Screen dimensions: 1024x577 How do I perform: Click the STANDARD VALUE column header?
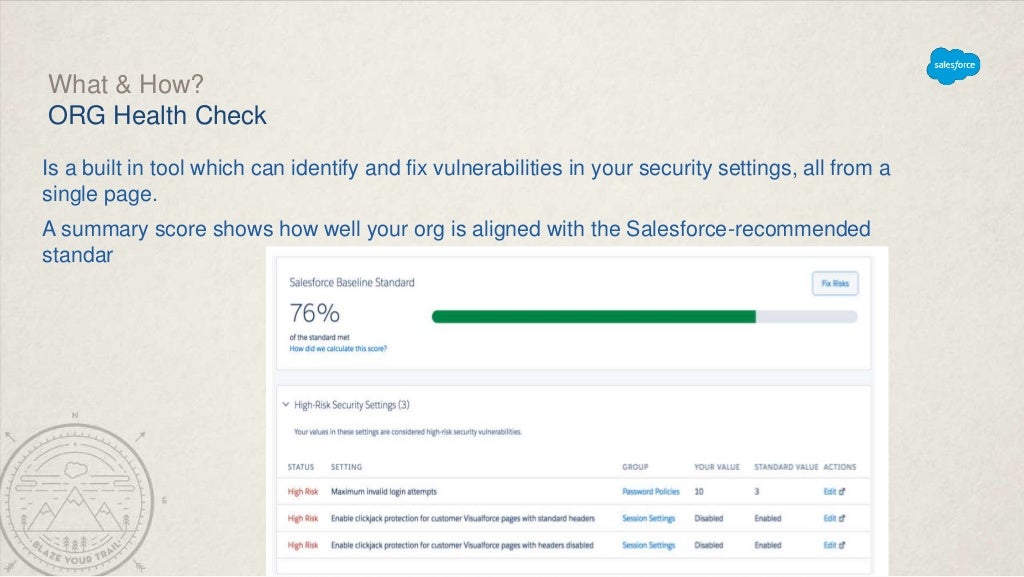click(x=786, y=467)
